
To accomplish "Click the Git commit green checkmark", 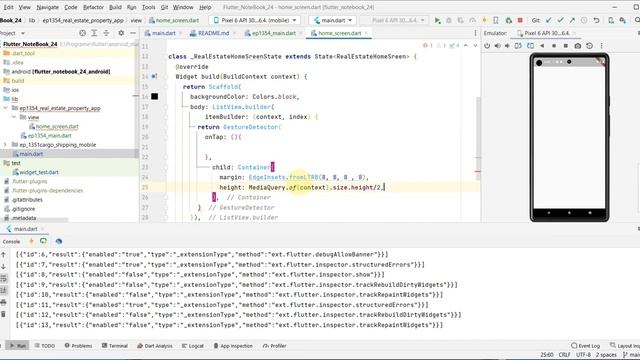I will click(560, 20).
